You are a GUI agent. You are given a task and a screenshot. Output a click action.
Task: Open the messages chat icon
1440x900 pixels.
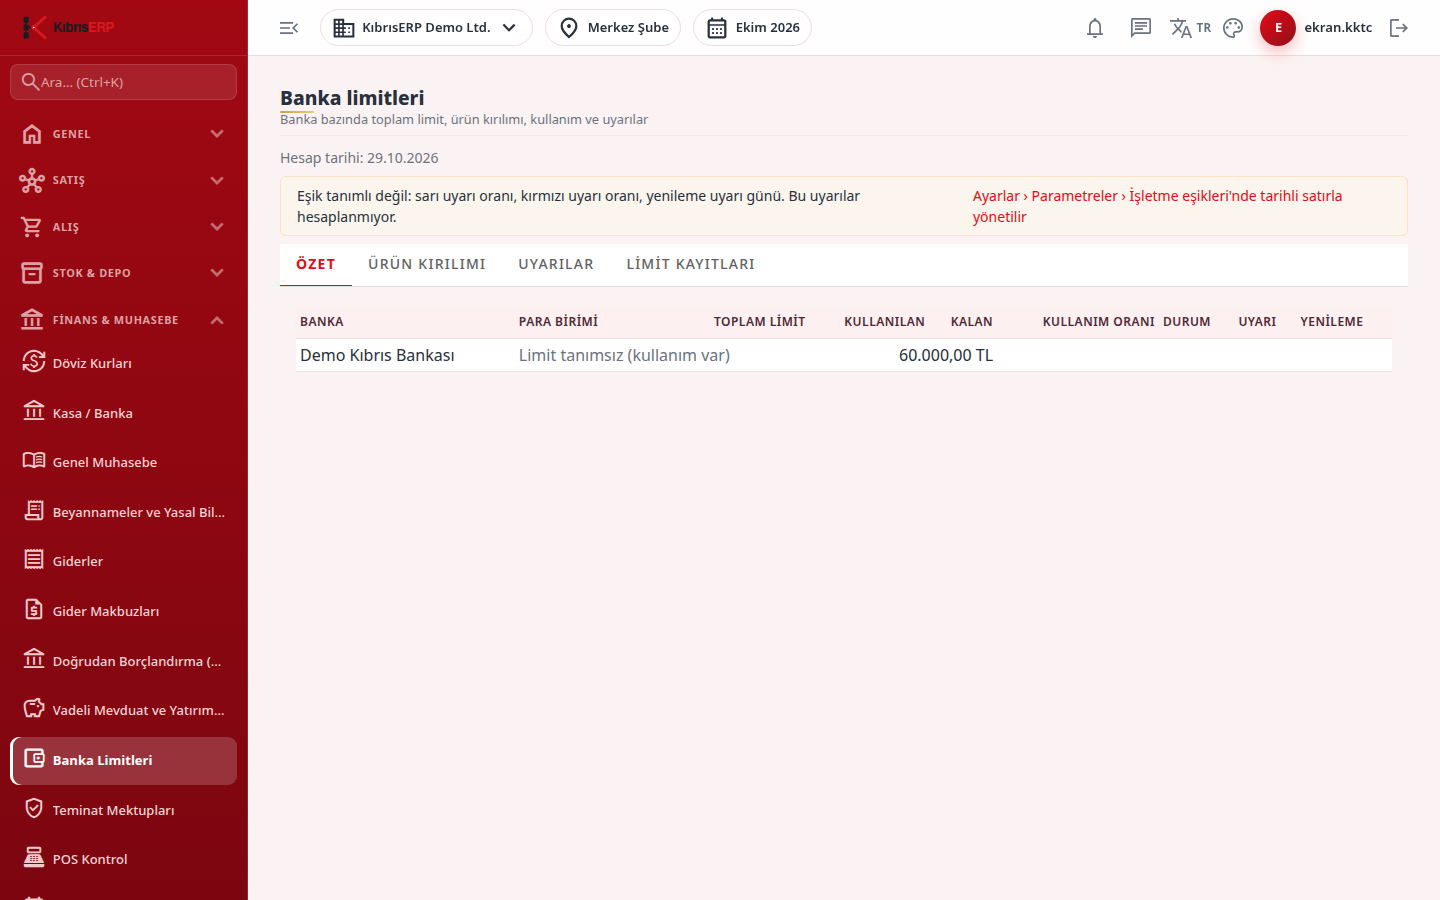click(x=1141, y=28)
